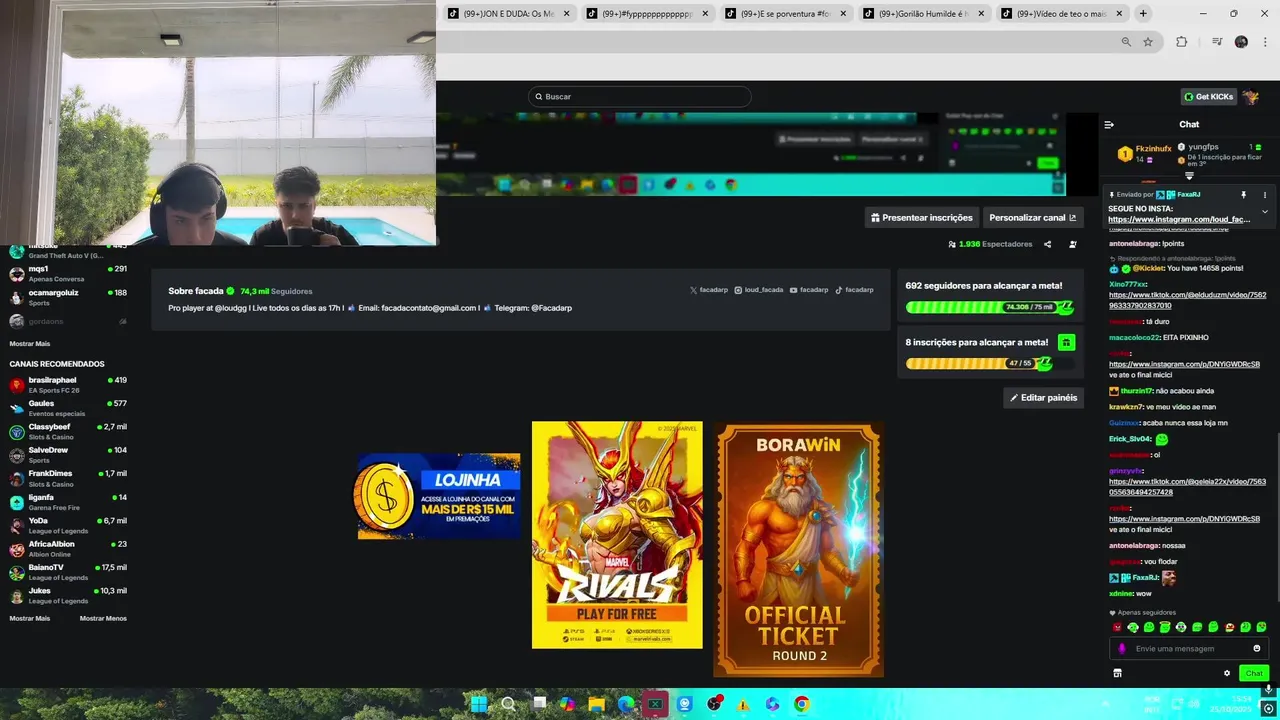Screen dimensions: 1280x720
Task: Open liganfa channel avatar
Action: point(17,502)
